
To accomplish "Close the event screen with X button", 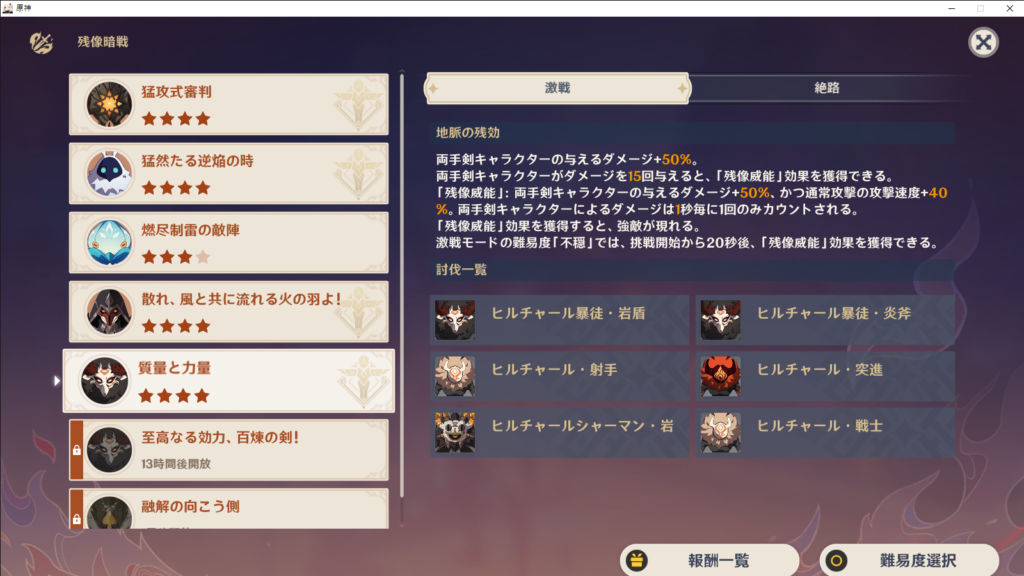I will click(x=983, y=42).
